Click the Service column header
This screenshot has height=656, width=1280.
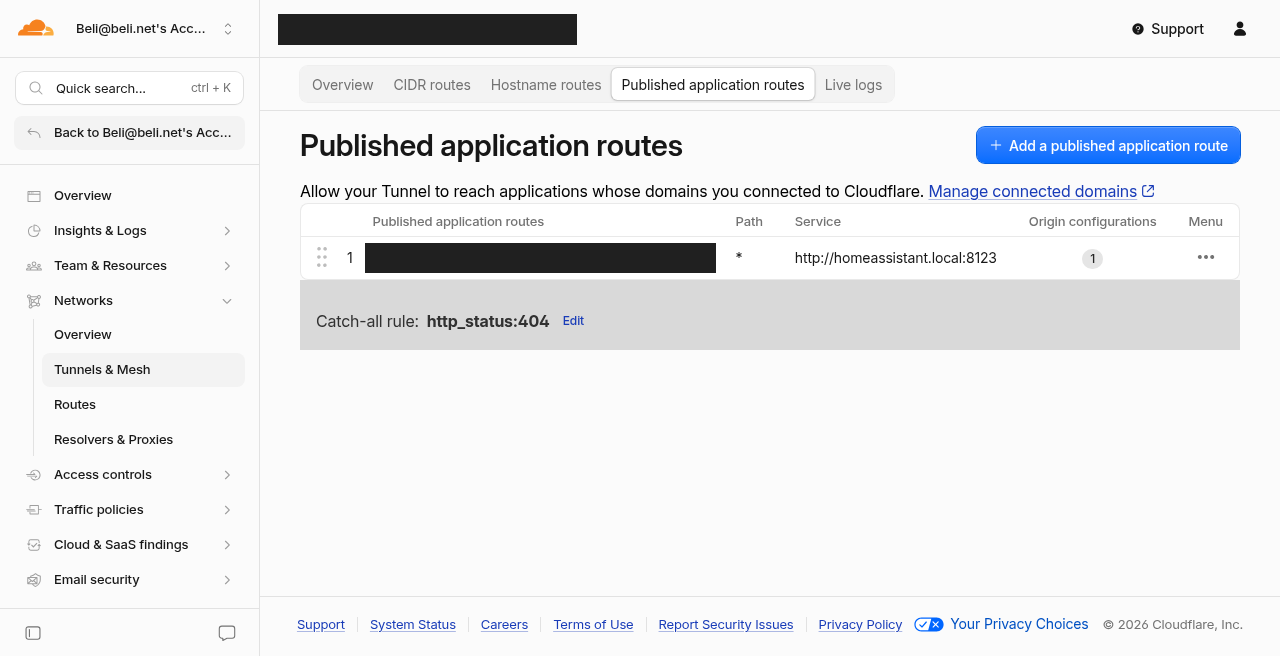pos(818,222)
